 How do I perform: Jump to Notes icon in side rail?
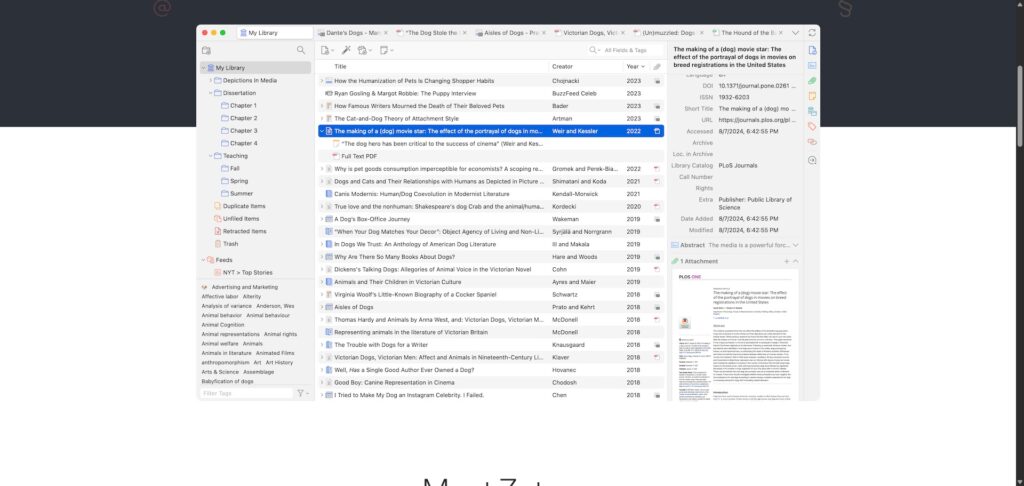click(x=812, y=96)
